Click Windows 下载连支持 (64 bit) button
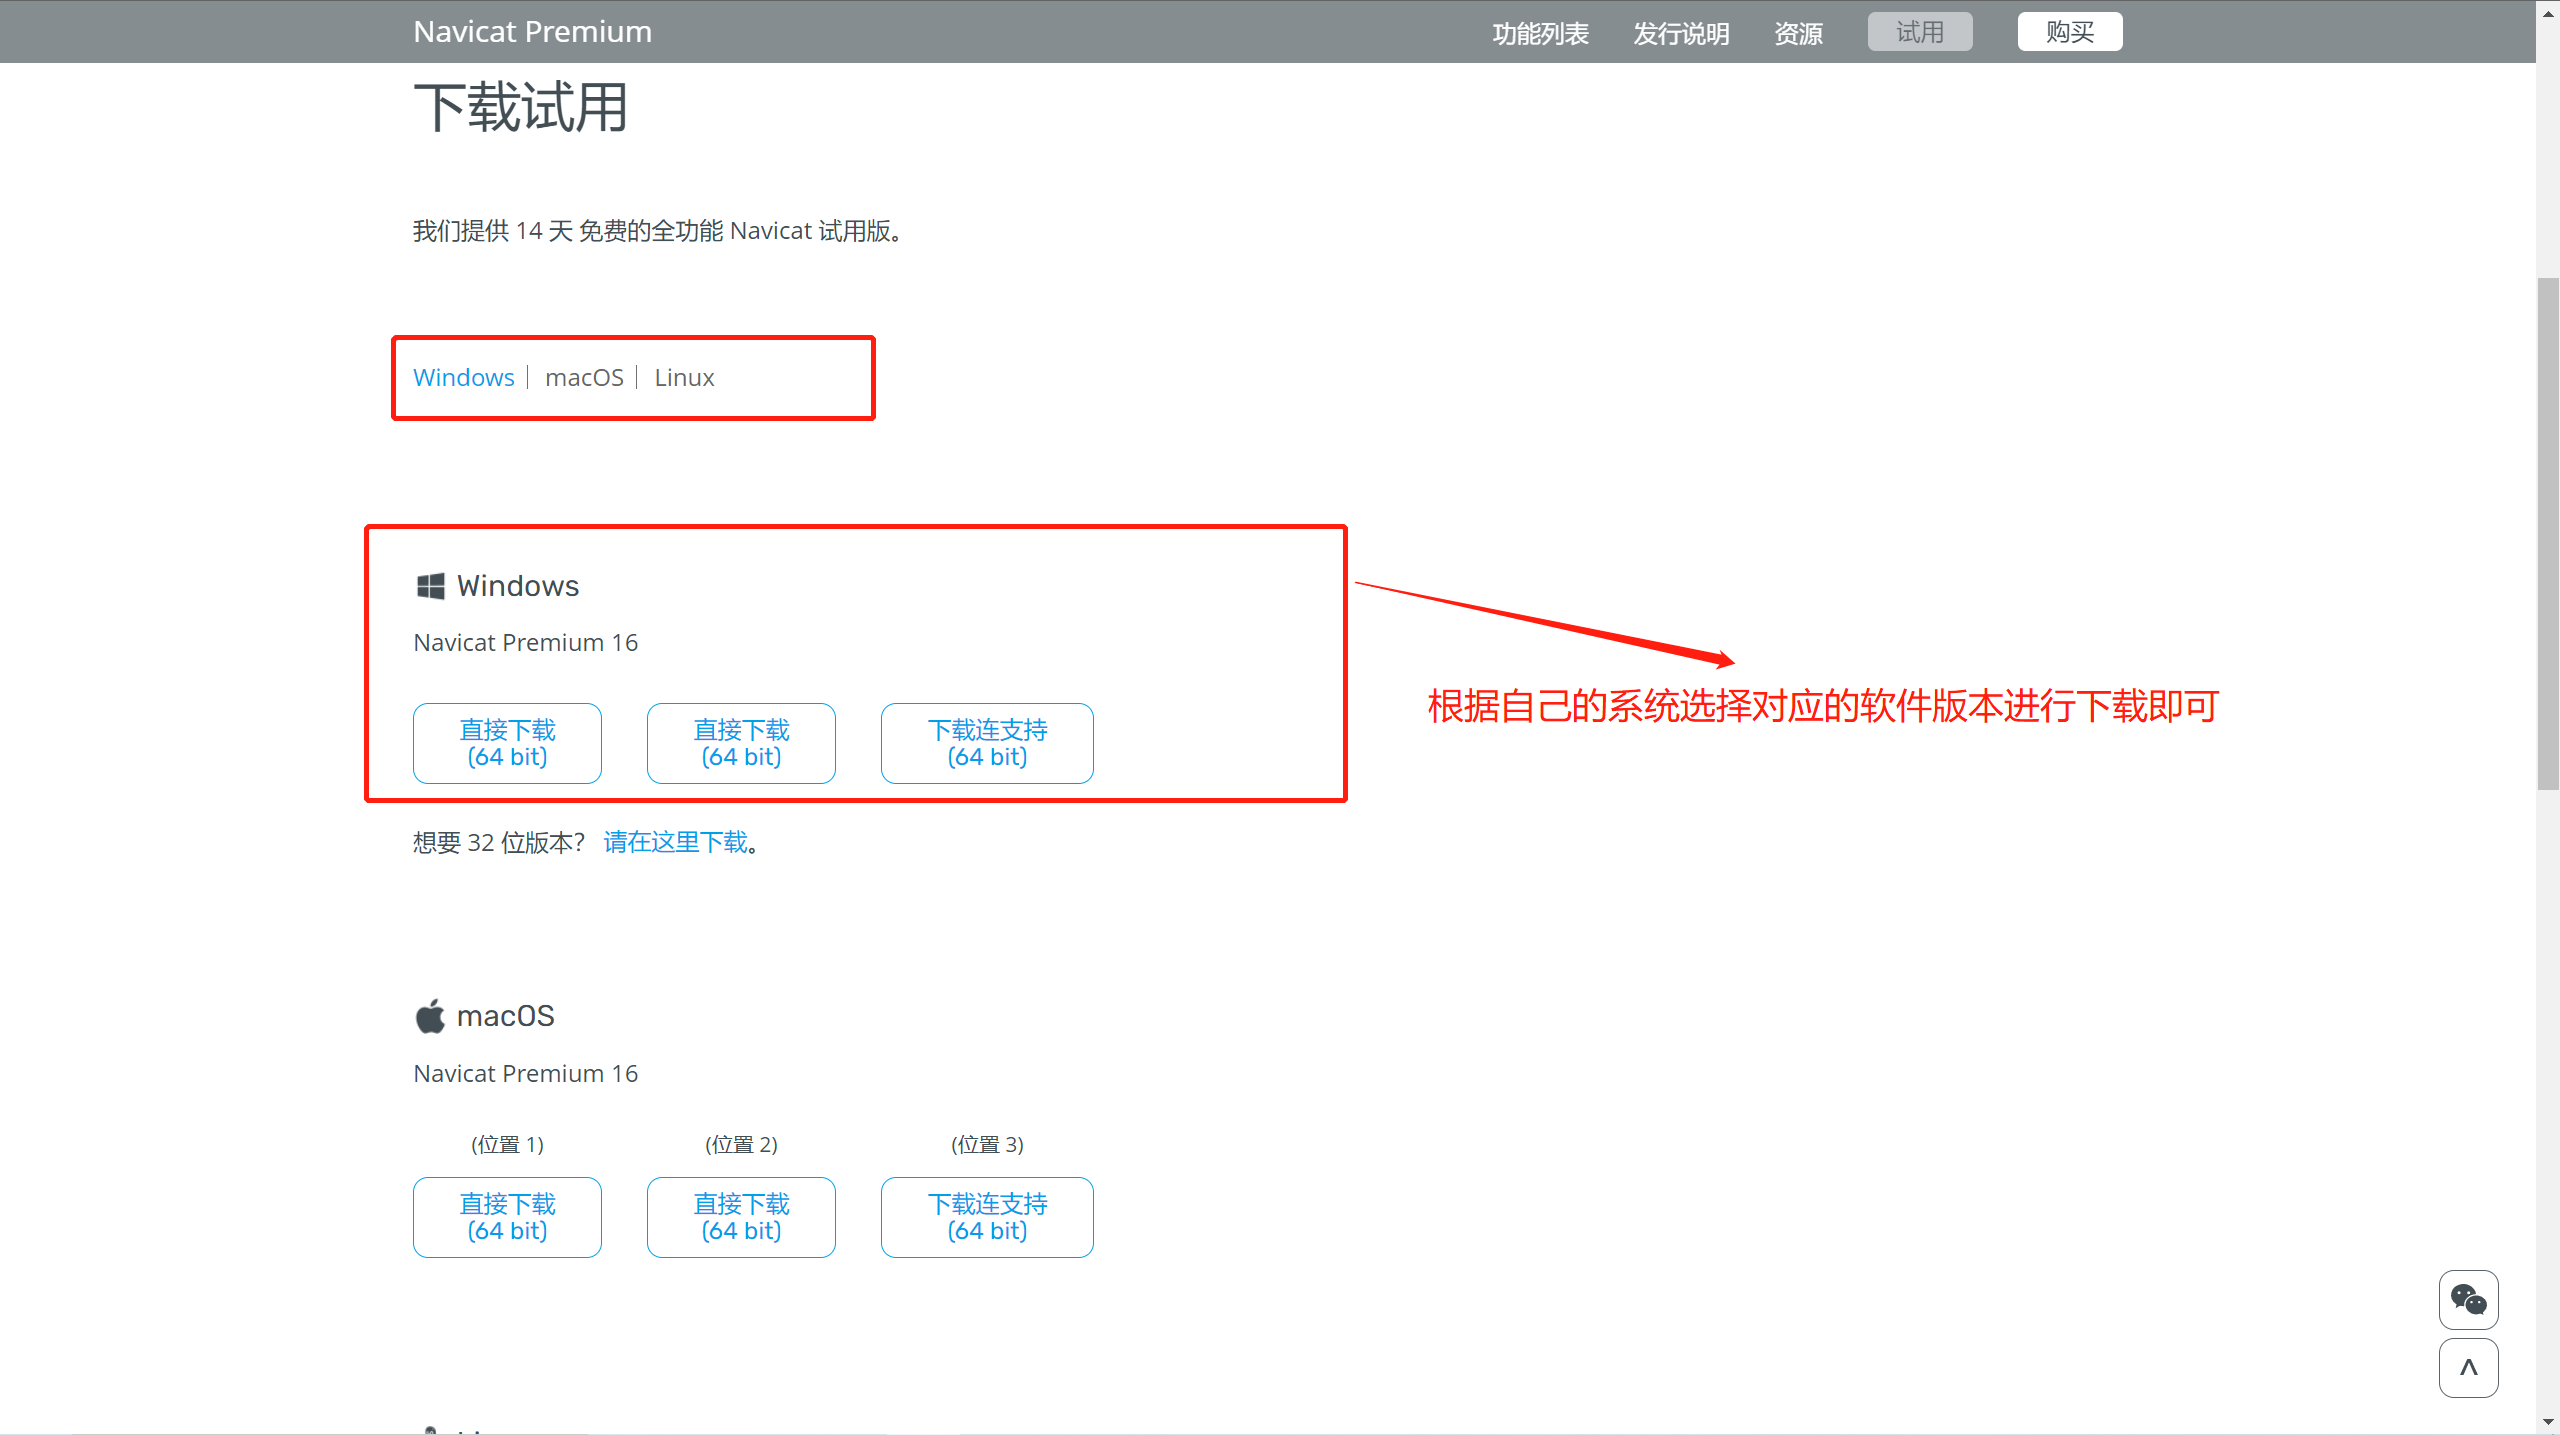Screen dimensions: 2560x1435 point(987,743)
